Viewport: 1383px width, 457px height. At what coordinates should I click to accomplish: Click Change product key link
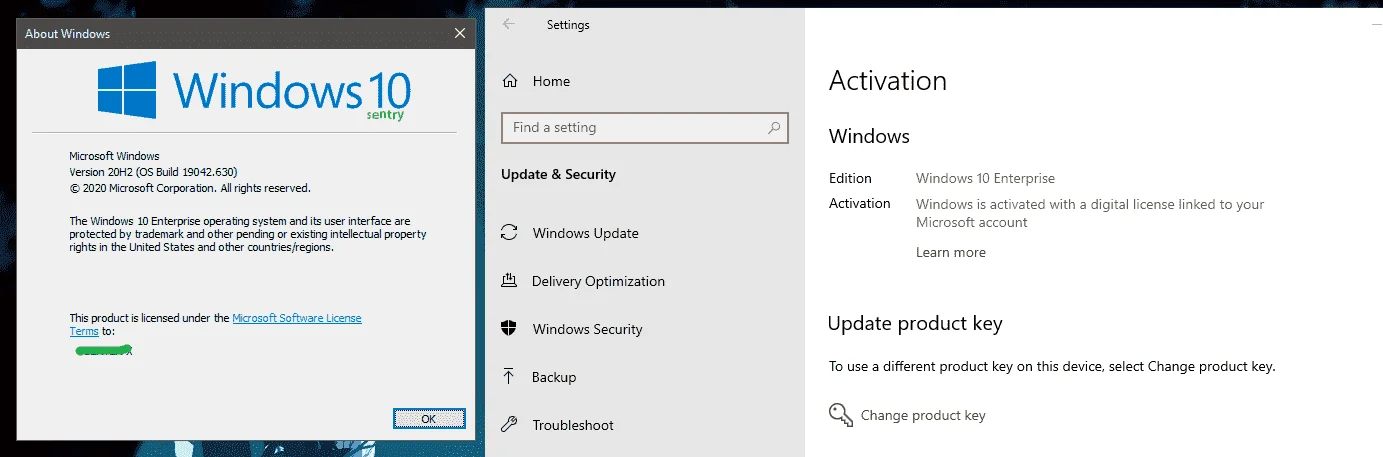pyautogui.click(x=923, y=415)
